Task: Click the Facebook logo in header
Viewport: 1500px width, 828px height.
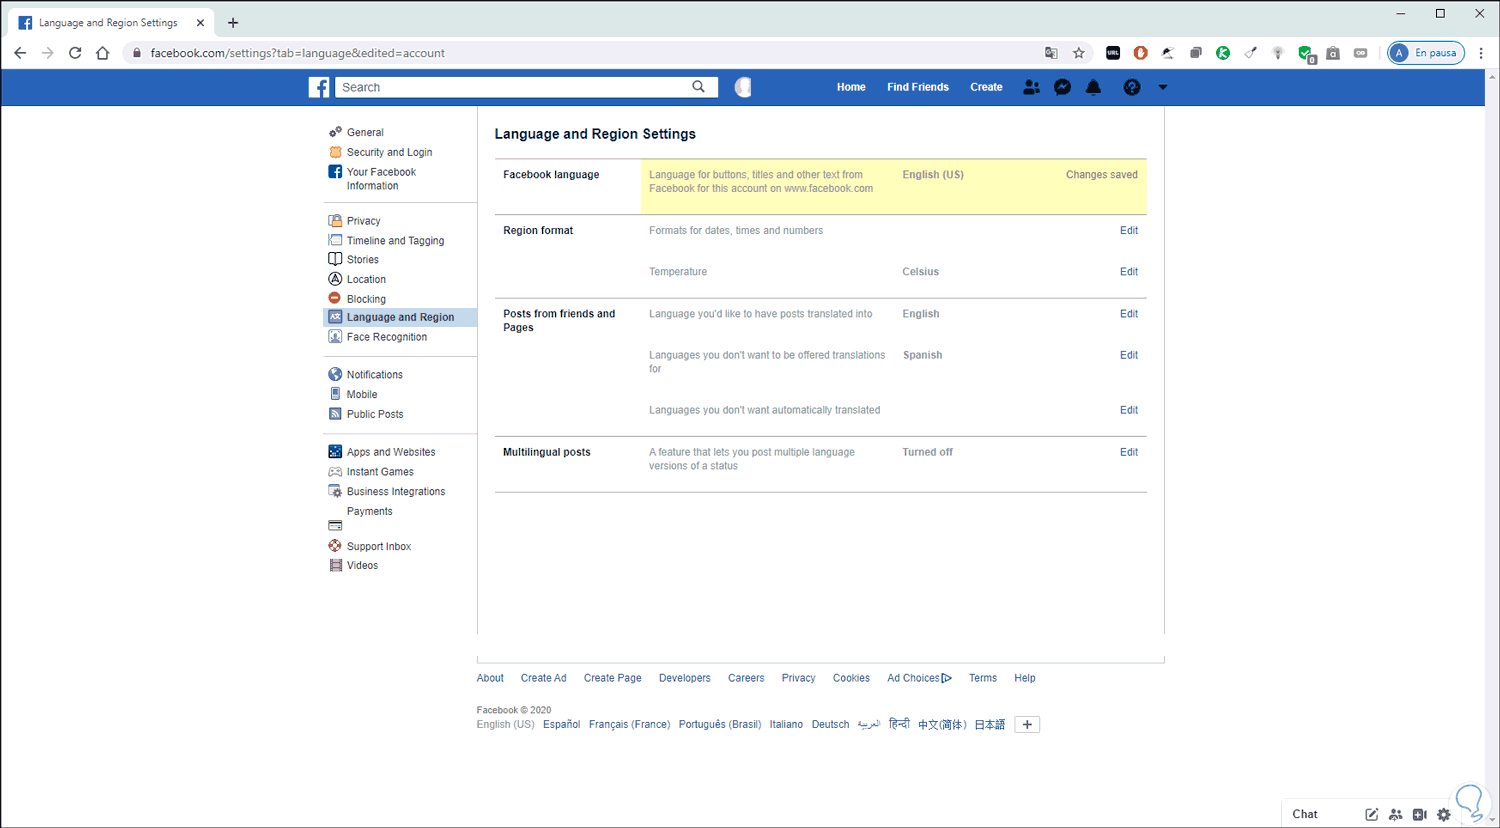Action: tap(319, 87)
